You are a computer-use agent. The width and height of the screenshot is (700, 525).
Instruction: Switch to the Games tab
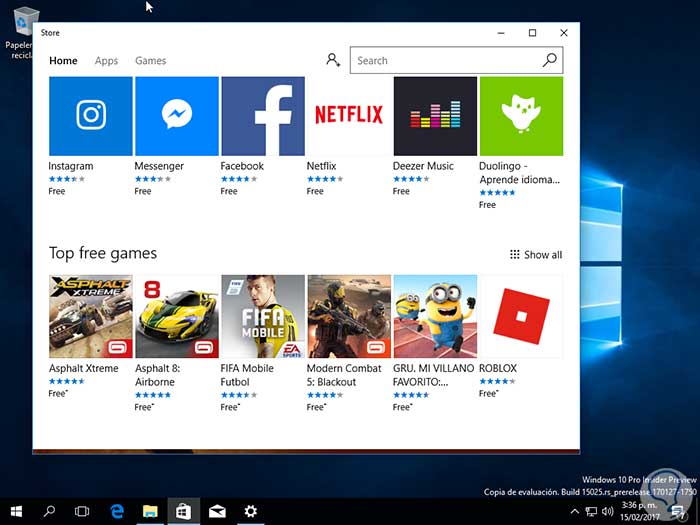coord(150,61)
